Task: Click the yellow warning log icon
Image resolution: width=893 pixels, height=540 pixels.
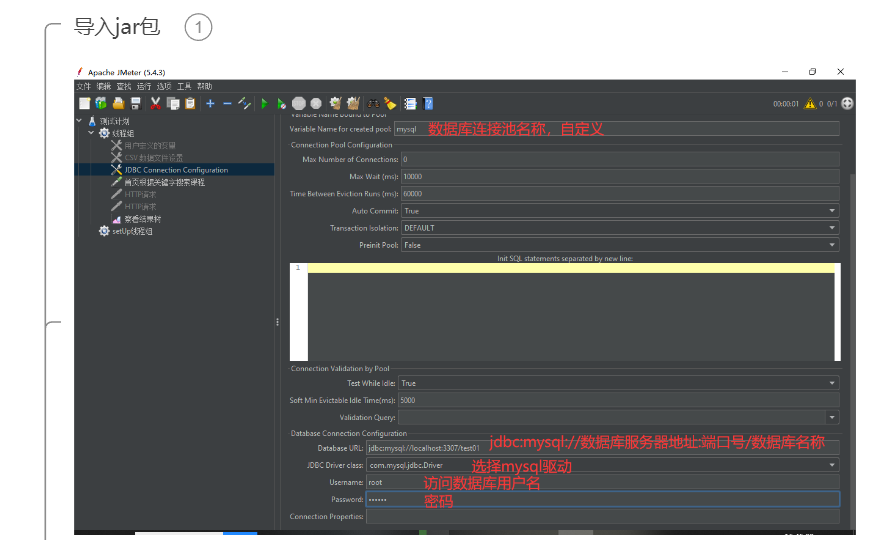Action: 810,104
